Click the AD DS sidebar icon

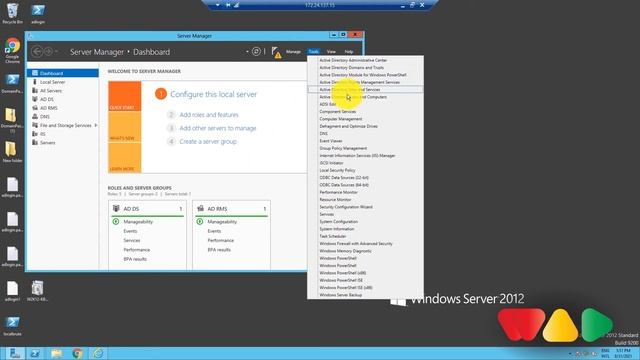pos(35,99)
